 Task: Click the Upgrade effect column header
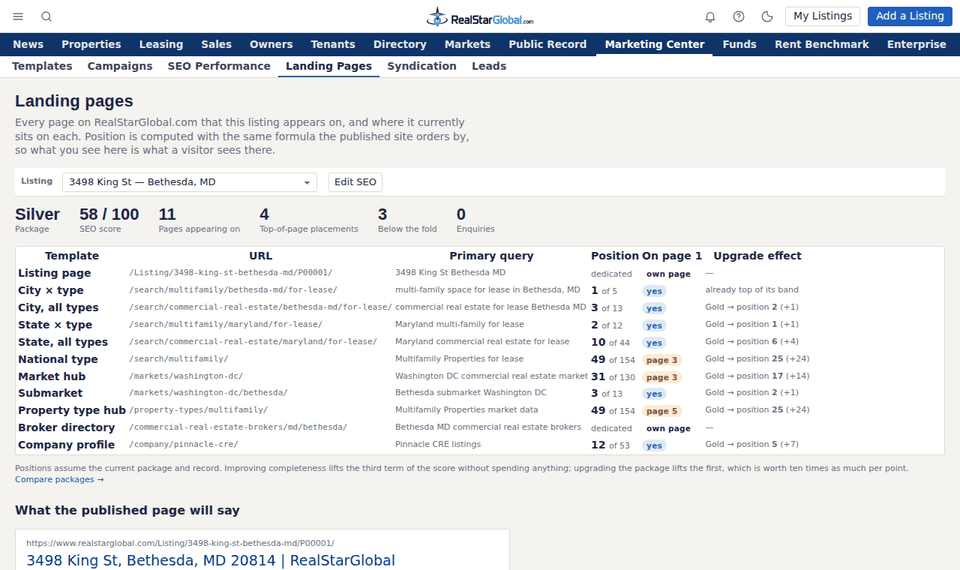[757, 256]
